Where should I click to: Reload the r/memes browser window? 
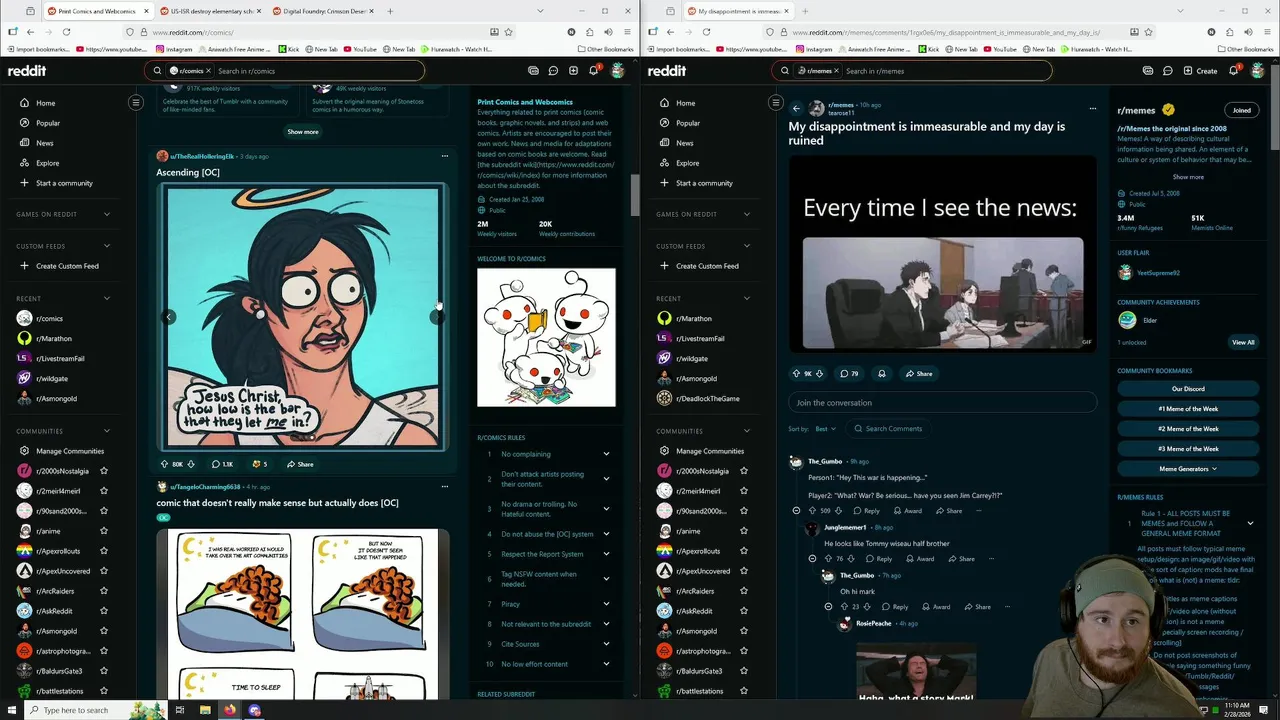pos(706,32)
